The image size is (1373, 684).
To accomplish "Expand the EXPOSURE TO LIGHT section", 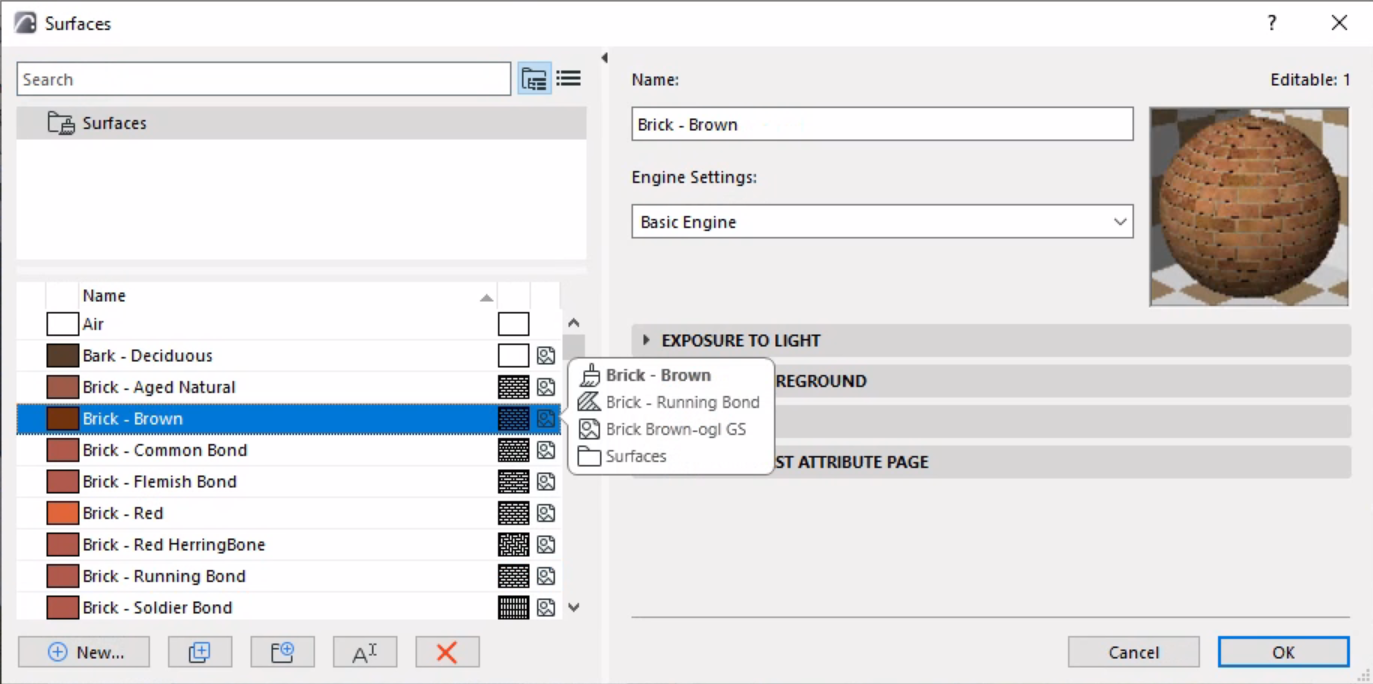I will pyautogui.click(x=991, y=340).
